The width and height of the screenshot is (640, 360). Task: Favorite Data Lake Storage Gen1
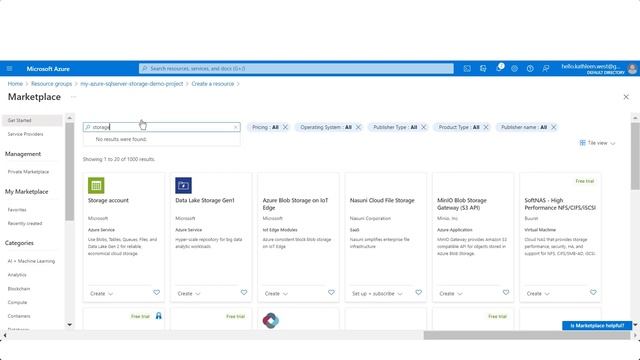(x=244, y=293)
